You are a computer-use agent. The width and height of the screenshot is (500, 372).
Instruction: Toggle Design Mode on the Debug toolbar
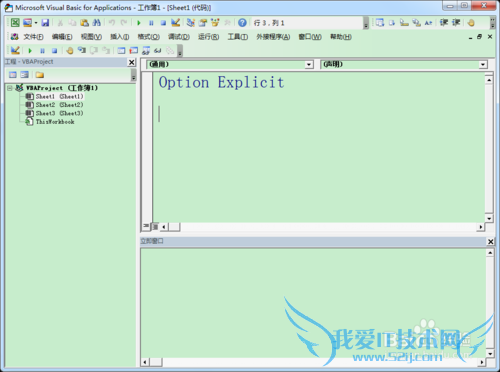(x=15, y=50)
